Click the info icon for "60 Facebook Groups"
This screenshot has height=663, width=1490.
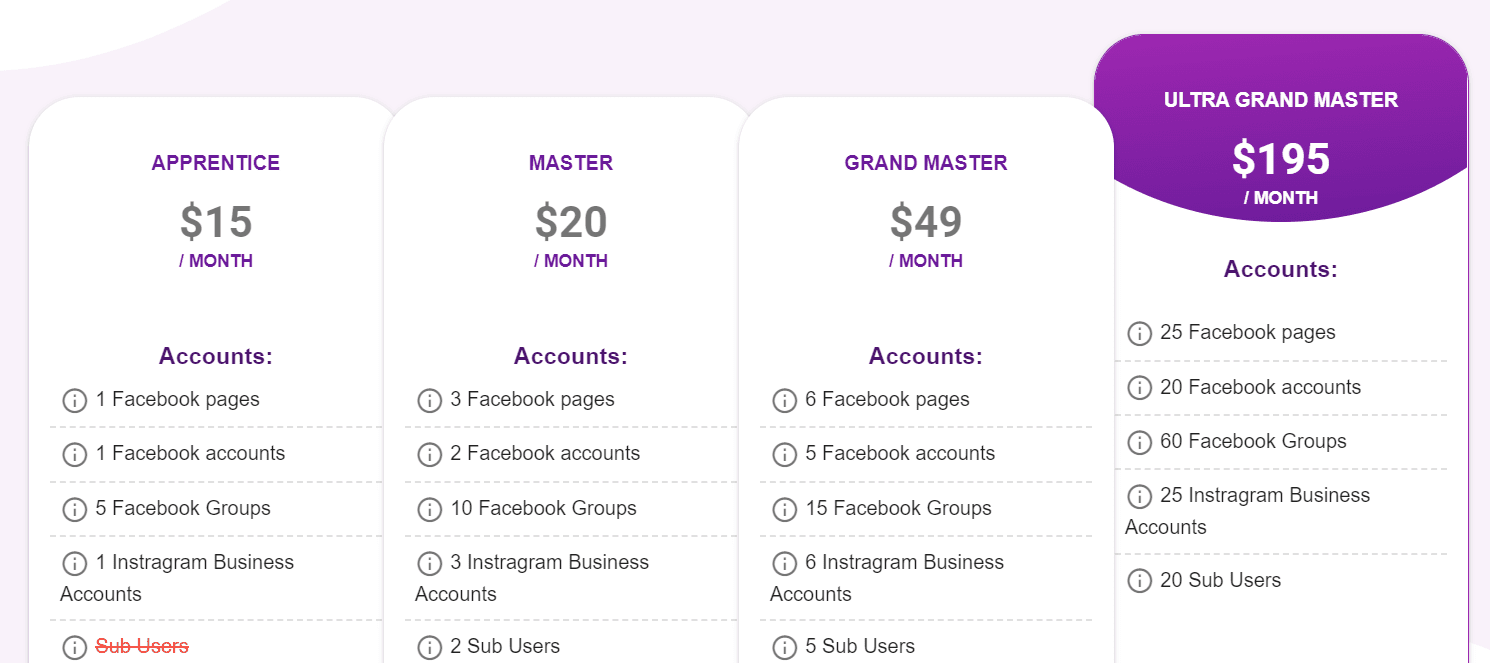(1139, 442)
